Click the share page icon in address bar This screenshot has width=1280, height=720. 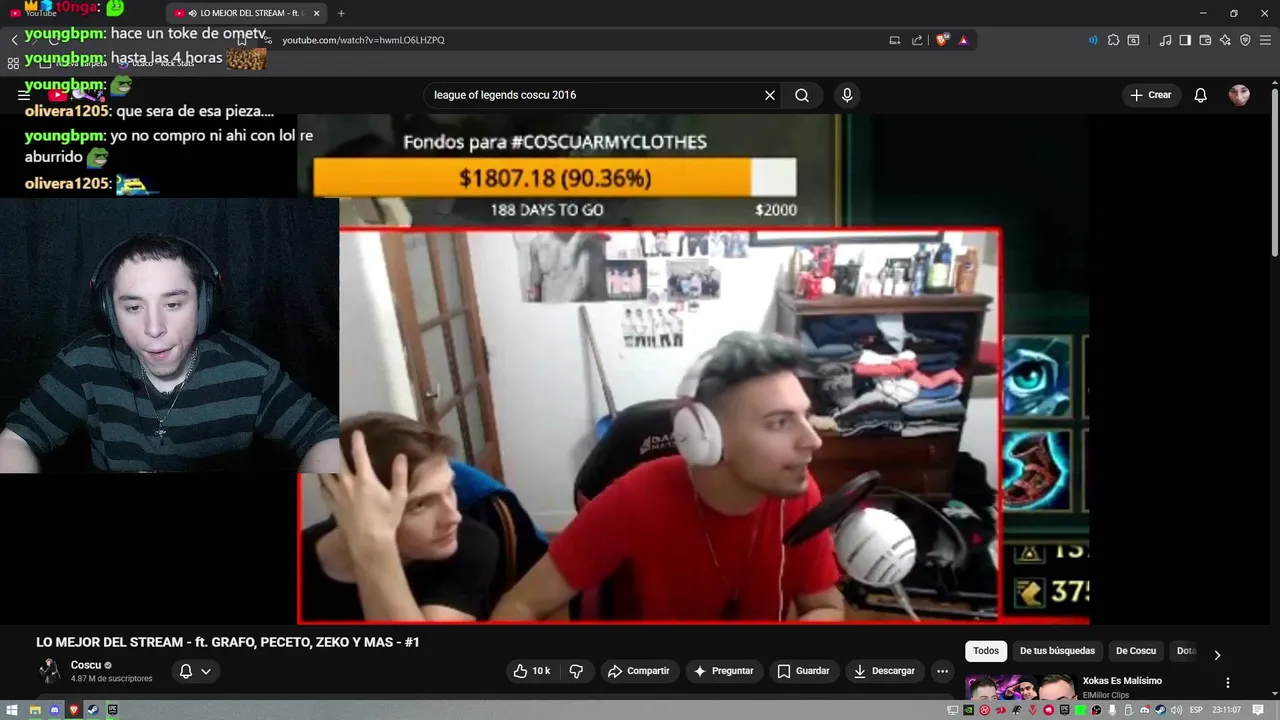pyautogui.click(x=917, y=40)
